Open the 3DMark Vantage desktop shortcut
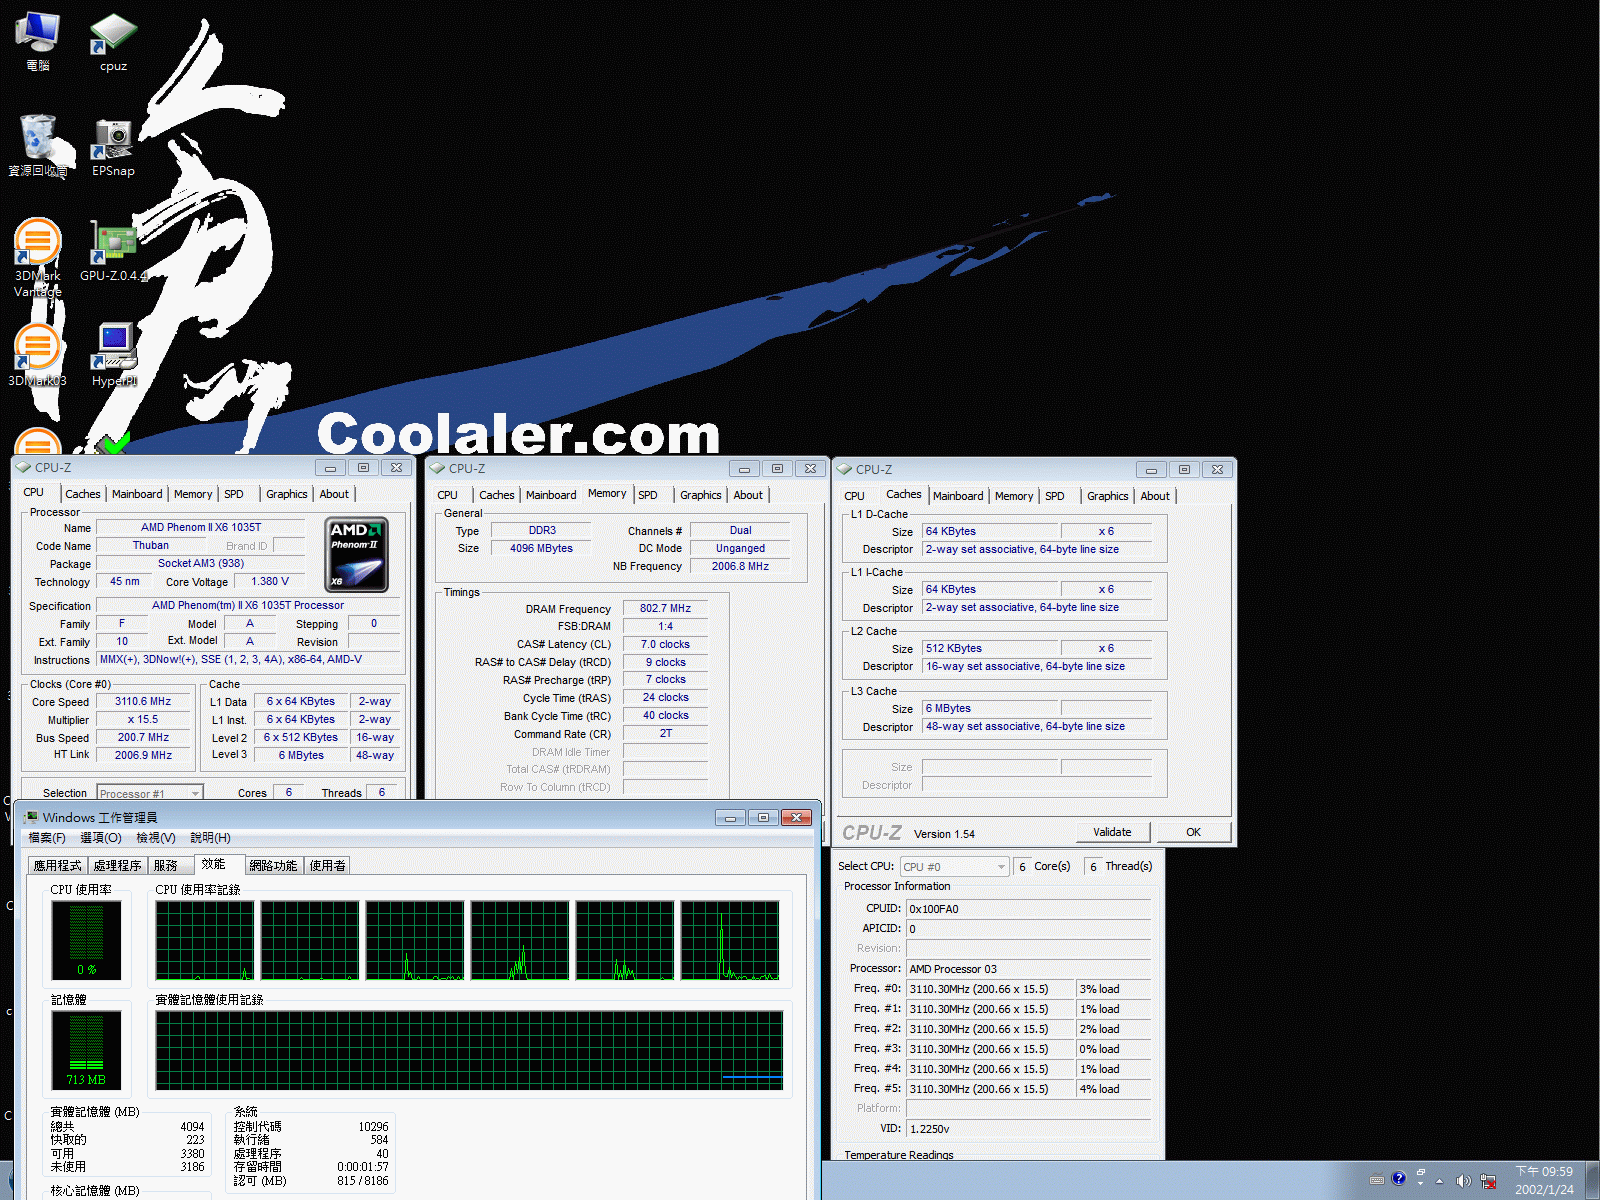Viewport: 1600px width, 1200px height. point(38,258)
